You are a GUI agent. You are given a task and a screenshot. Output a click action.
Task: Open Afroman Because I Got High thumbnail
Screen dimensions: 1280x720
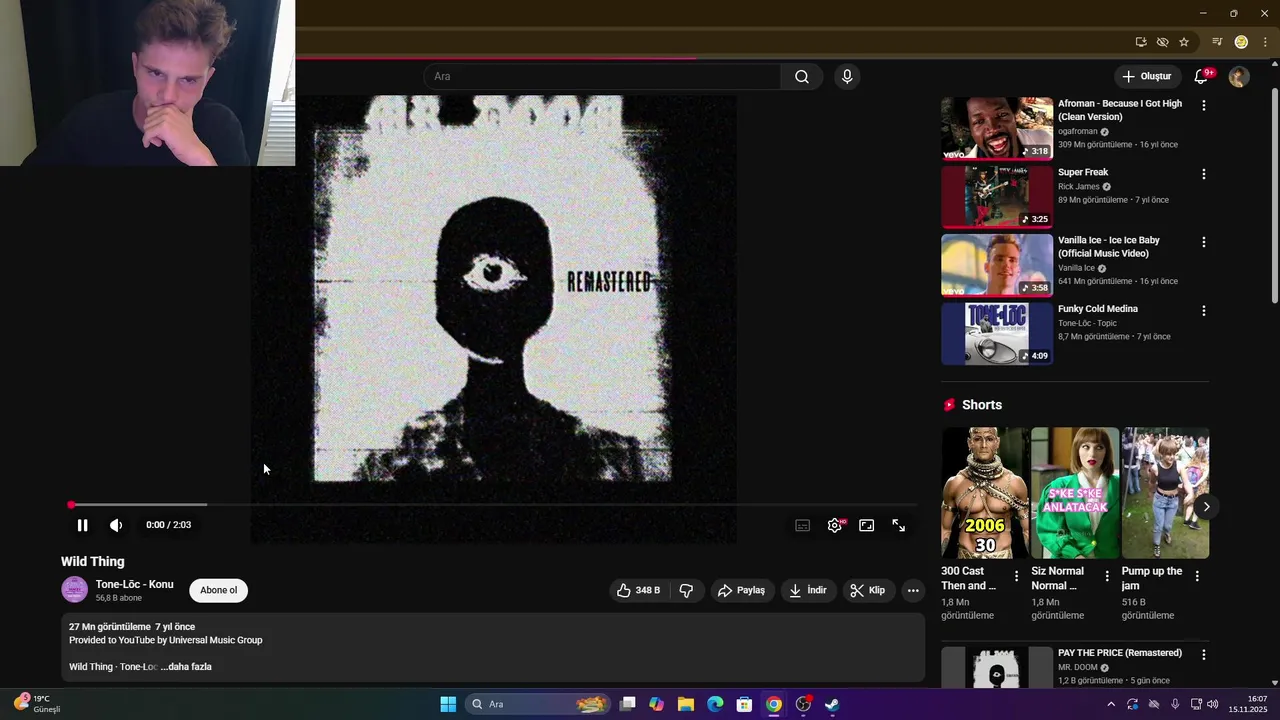[997, 128]
